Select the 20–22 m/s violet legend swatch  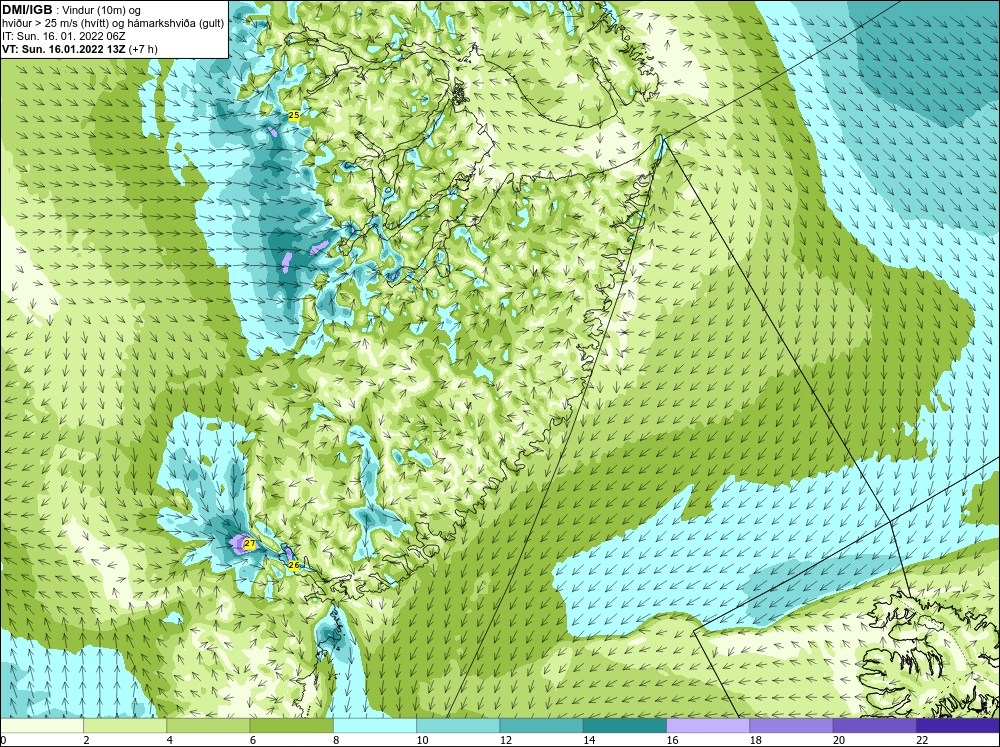point(875,726)
